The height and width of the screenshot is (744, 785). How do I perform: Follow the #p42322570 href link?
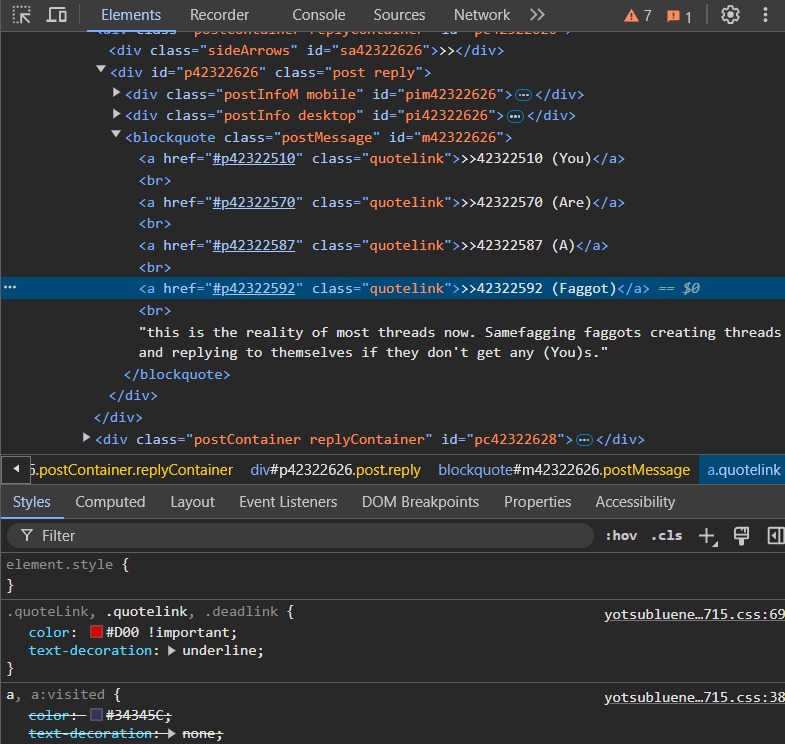(254, 203)
